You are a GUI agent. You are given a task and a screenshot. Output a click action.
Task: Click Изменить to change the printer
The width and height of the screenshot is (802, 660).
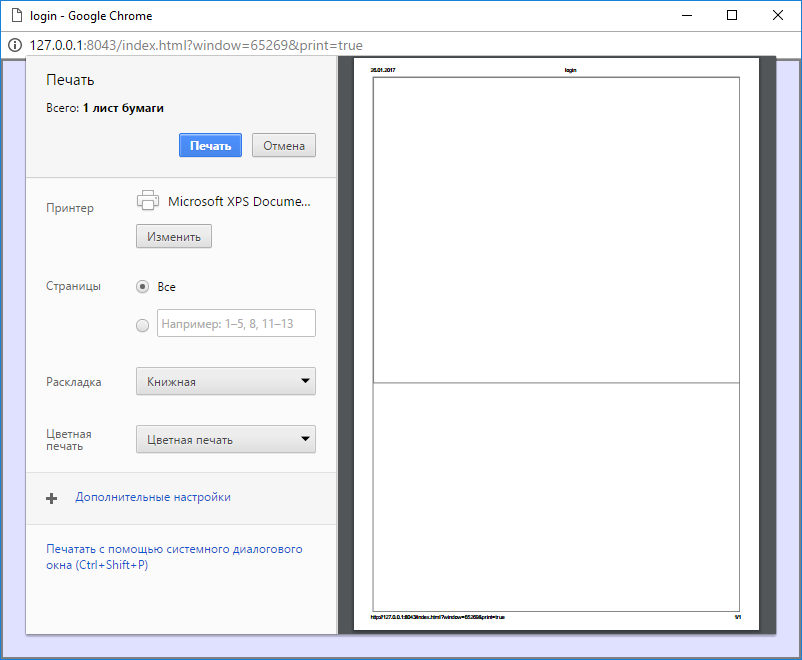174,237
